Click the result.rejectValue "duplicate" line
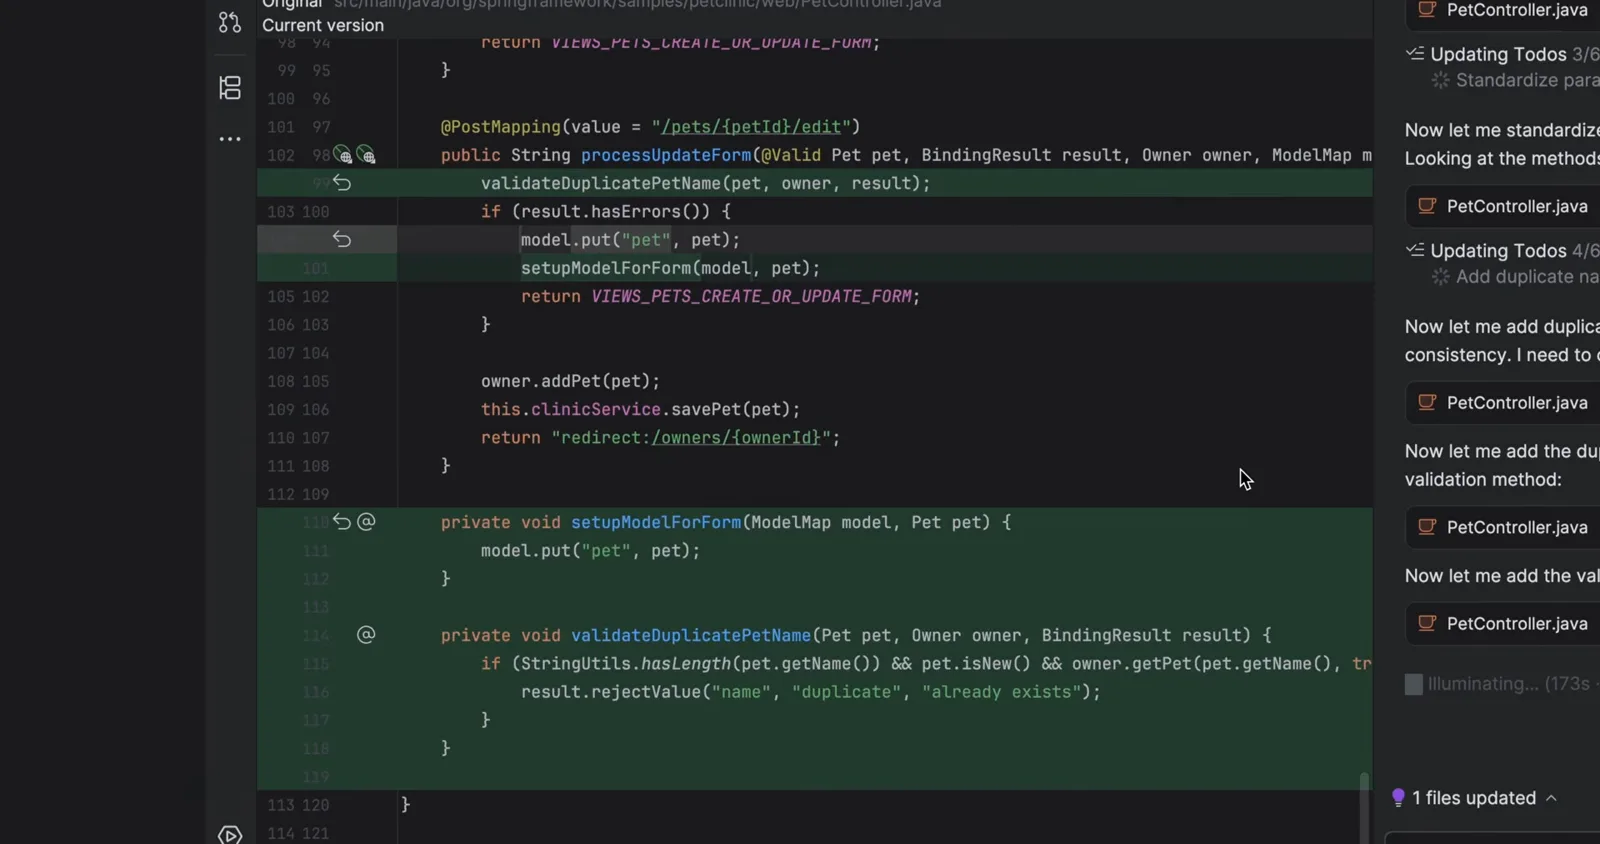The height and width of the screenshot is (844, 1600). (811, 692)
